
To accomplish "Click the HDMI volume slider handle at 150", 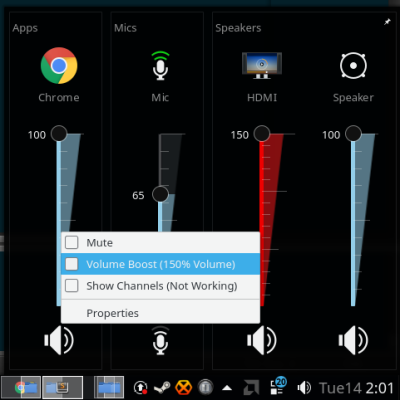I will tap(262, 134).
